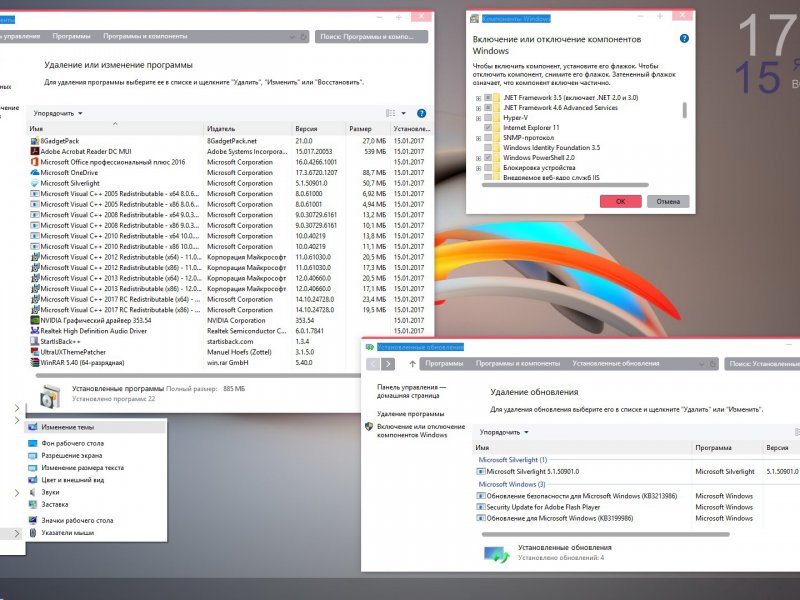This screenshot has height=600, width=800.
Task: Toggle .NET Framework 4.6 Advanced Services checkbox
Action: click(x=488, y=108)
